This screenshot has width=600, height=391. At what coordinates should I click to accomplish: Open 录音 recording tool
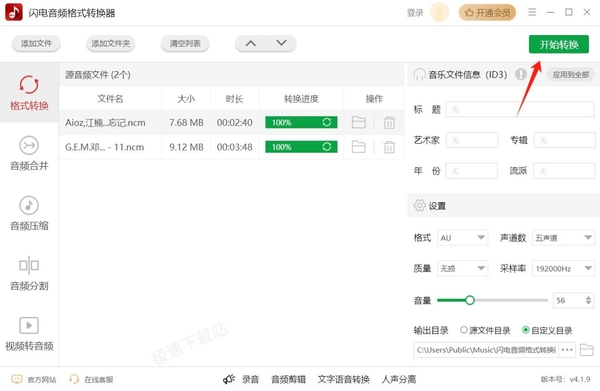(250, 379)
